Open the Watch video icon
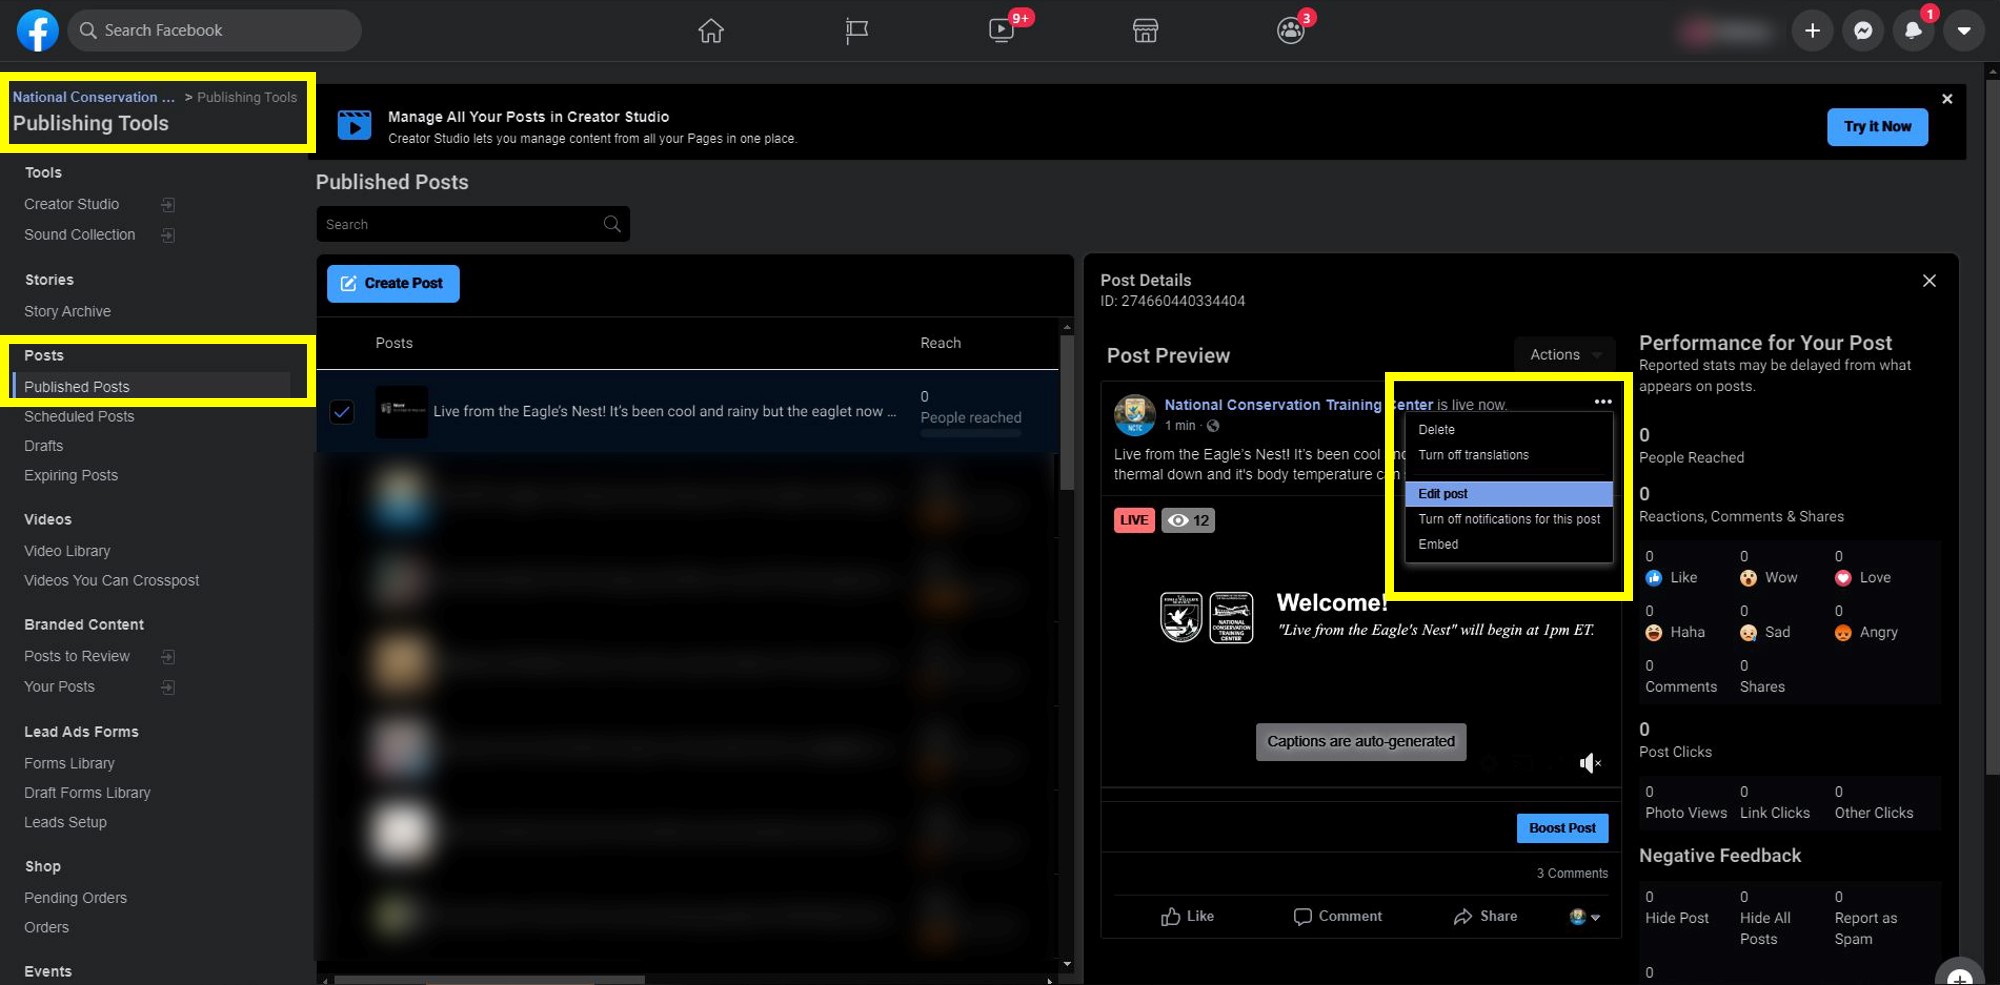The width and height of the screenshot is (2000, 985). [1001, 31]
